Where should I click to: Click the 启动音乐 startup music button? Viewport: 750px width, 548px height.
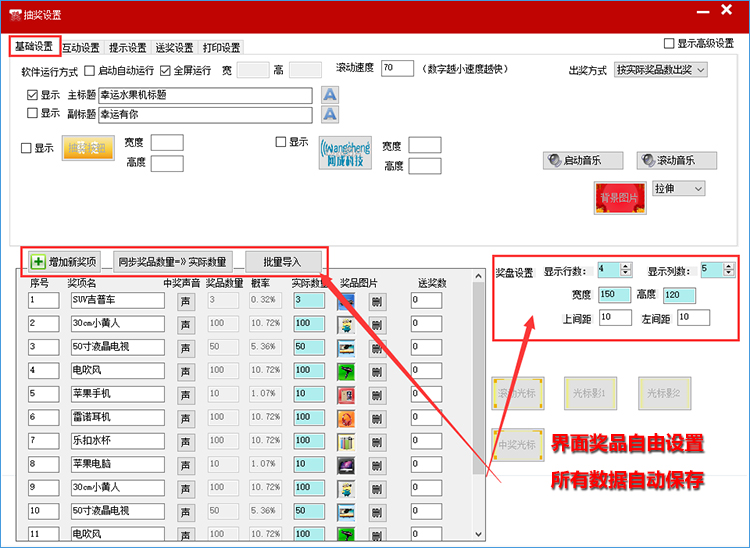(584, 161)
